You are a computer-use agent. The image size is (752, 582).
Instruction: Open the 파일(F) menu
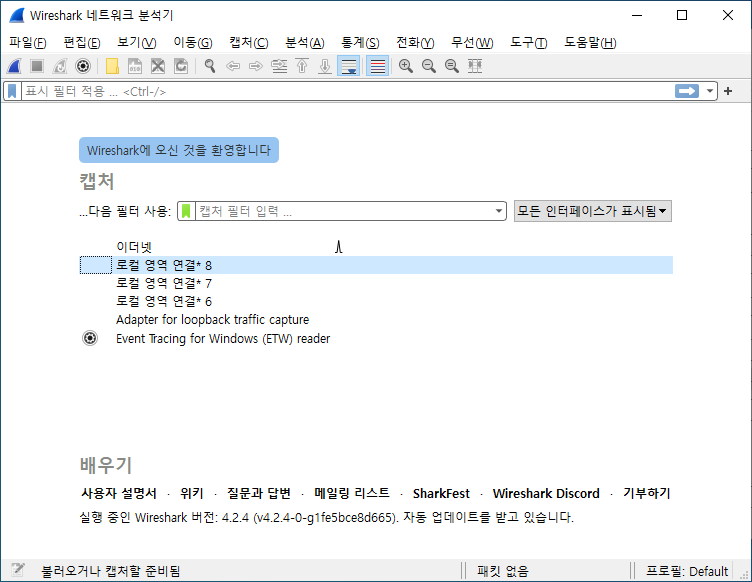pos(28,43)
